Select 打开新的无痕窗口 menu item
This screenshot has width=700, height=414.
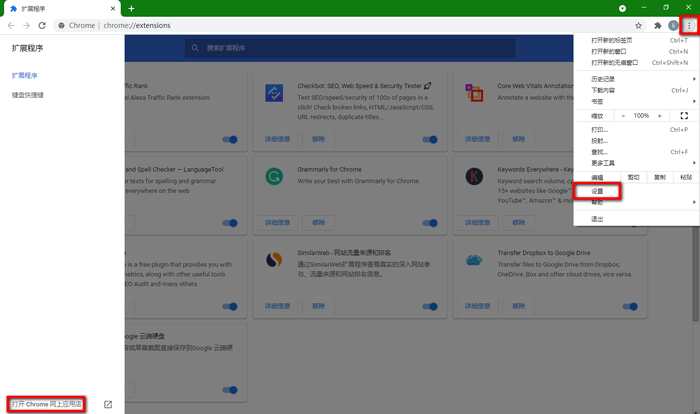pyautogui.click(x=637, y=63)
